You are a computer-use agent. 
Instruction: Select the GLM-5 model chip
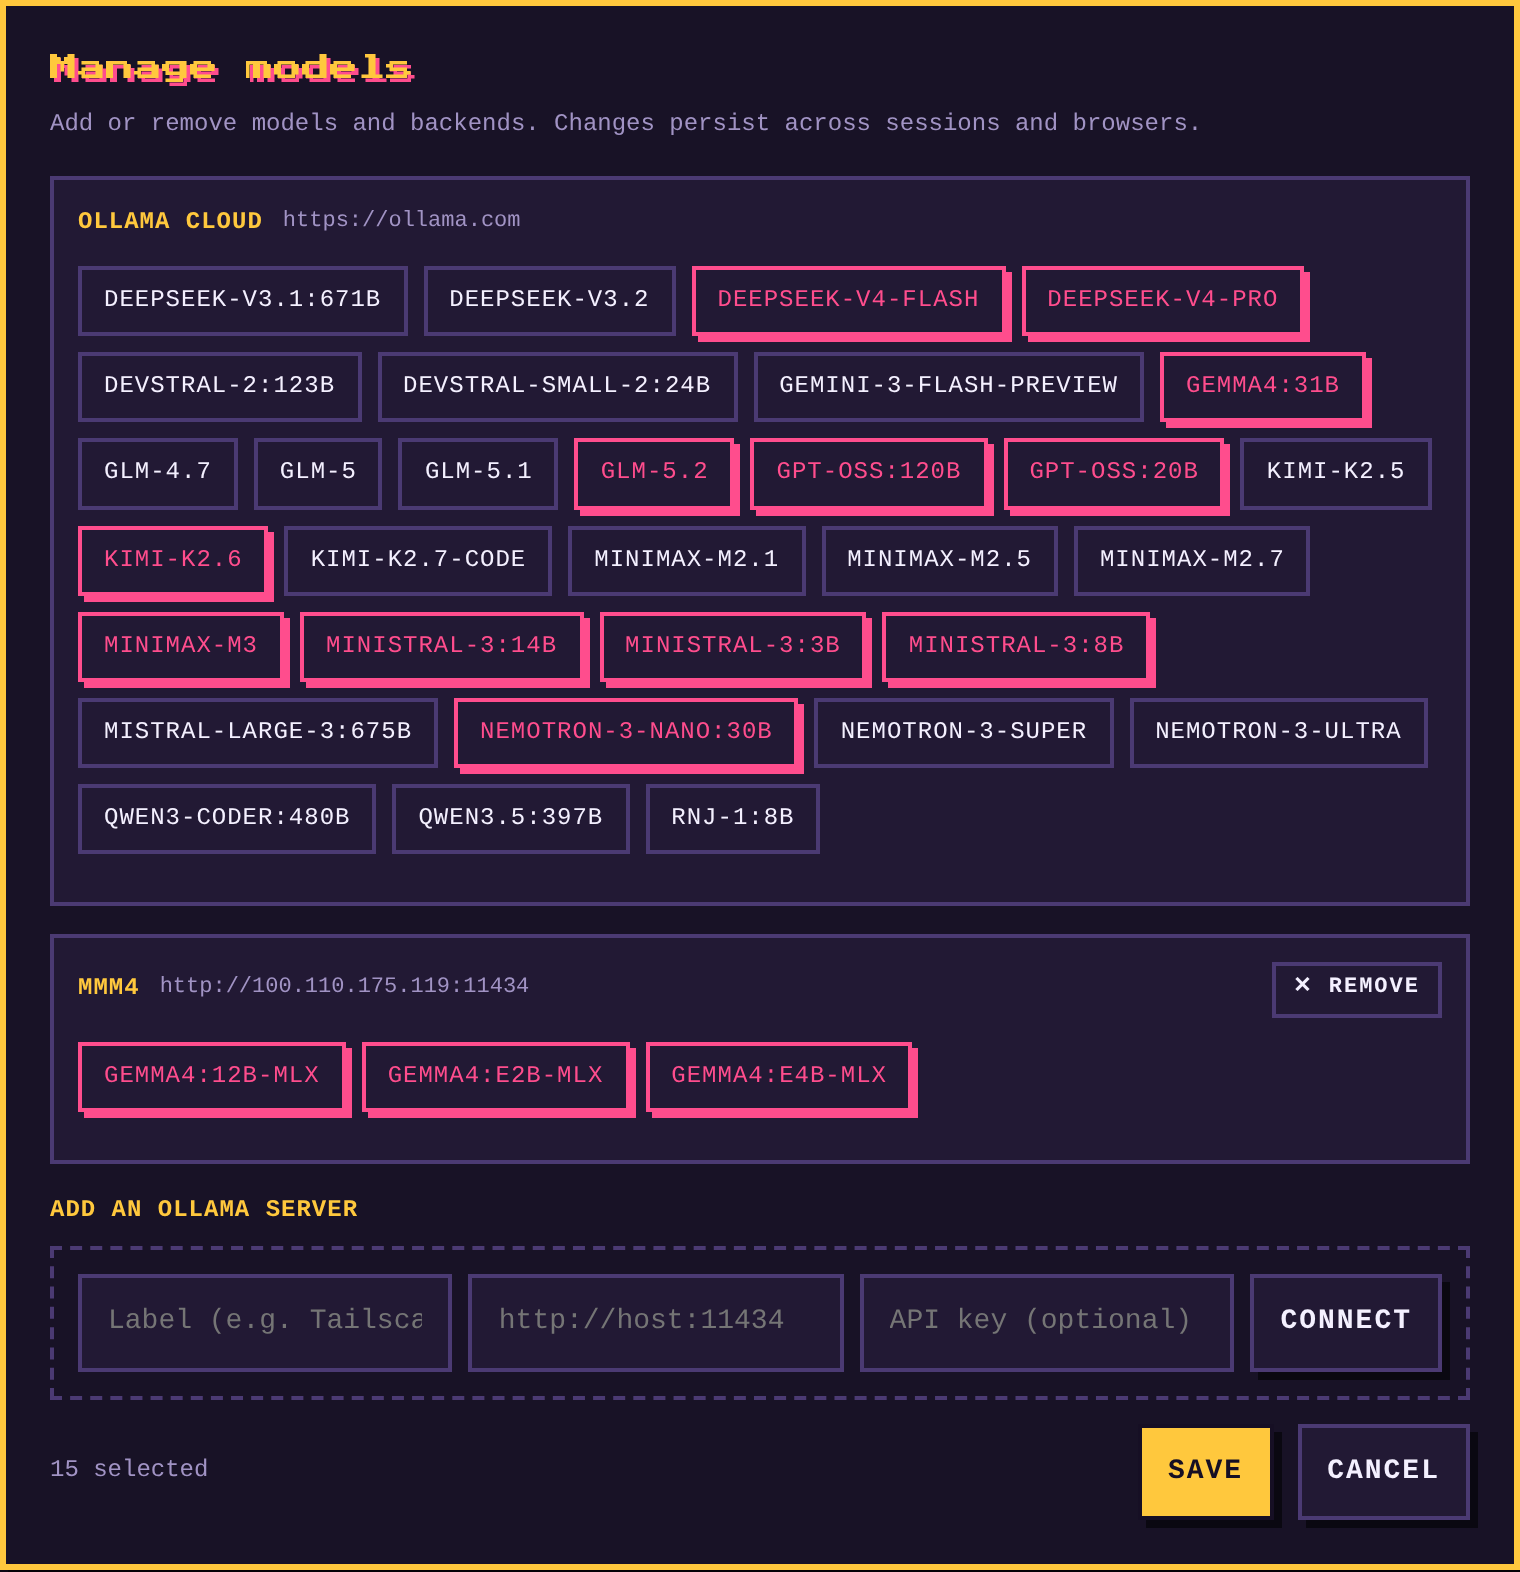click(318, 472)
